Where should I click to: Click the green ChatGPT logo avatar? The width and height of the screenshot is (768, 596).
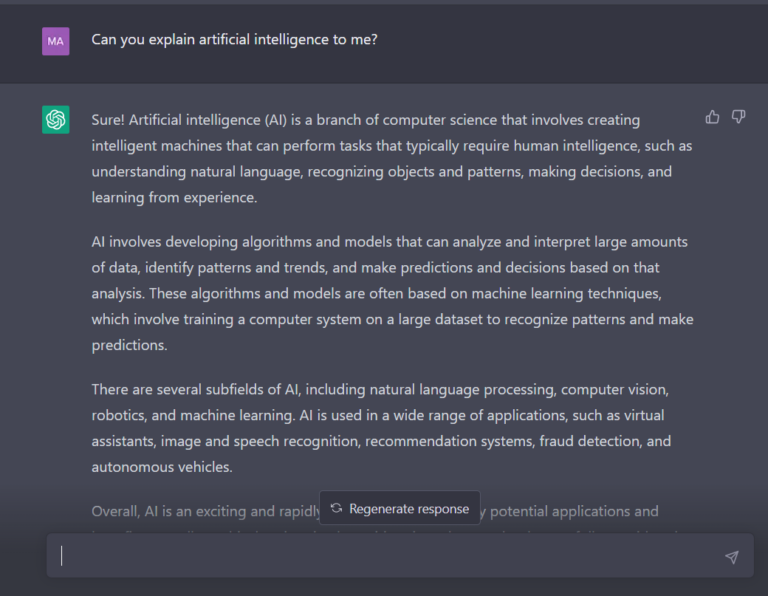point(56,119)
